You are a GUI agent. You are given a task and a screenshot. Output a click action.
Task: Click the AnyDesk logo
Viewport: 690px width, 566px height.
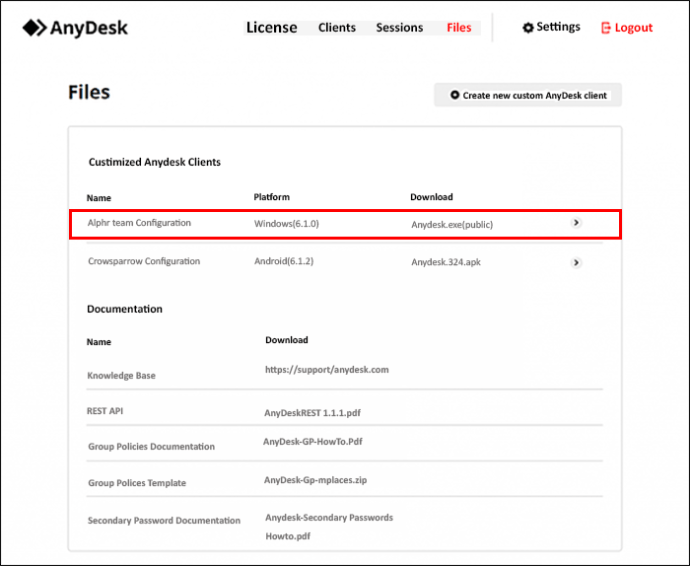click(75, 28)
